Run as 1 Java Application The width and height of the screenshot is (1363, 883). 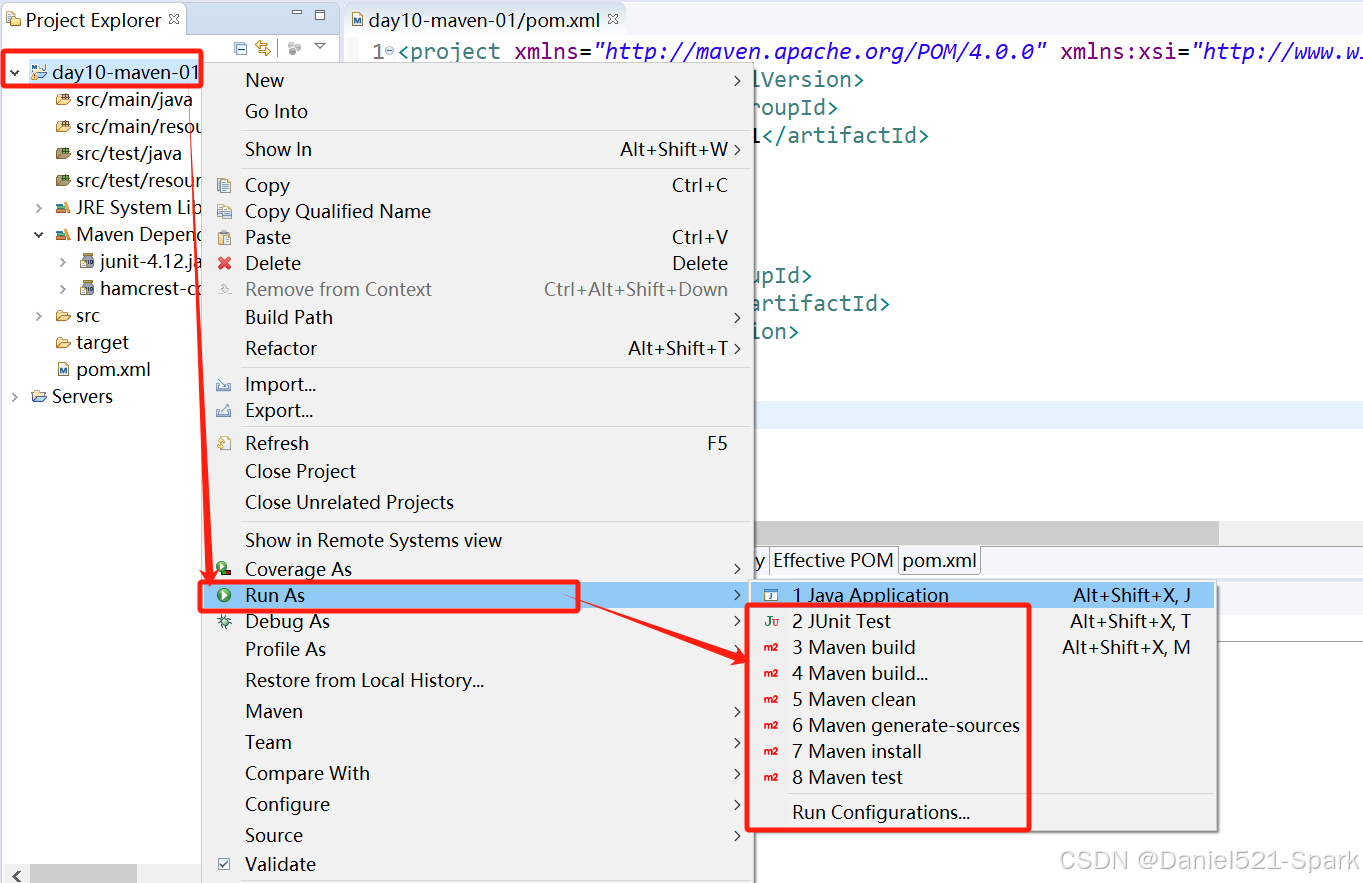982,595
